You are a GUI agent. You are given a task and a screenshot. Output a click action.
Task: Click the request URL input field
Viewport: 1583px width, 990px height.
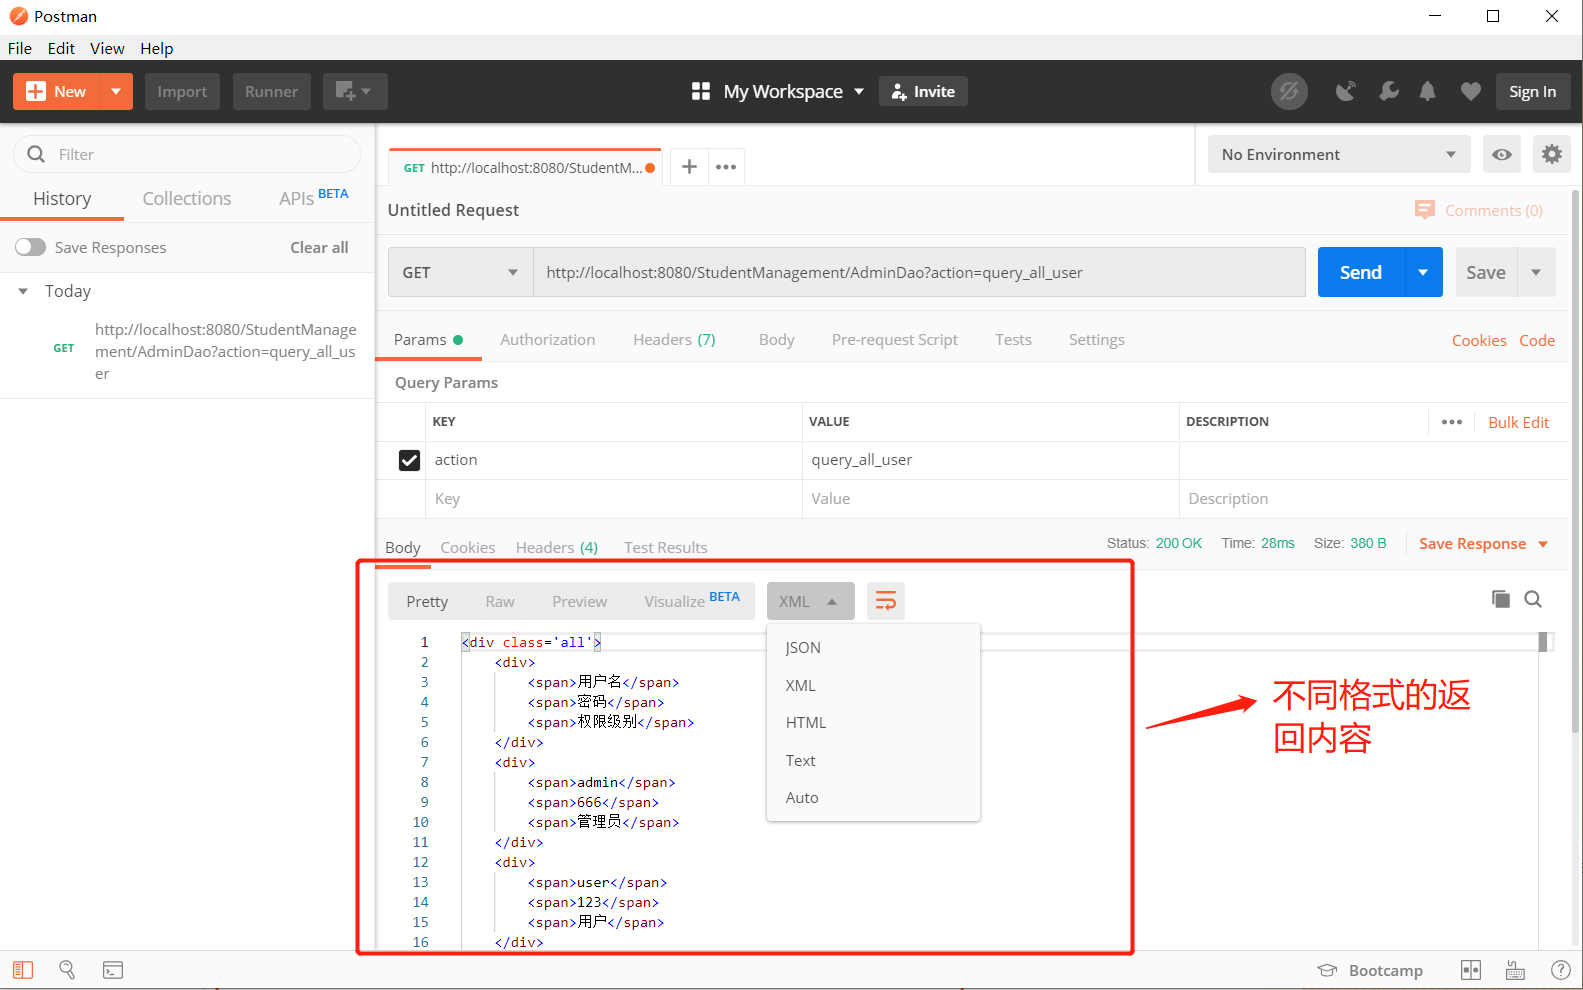pos(919,272)
